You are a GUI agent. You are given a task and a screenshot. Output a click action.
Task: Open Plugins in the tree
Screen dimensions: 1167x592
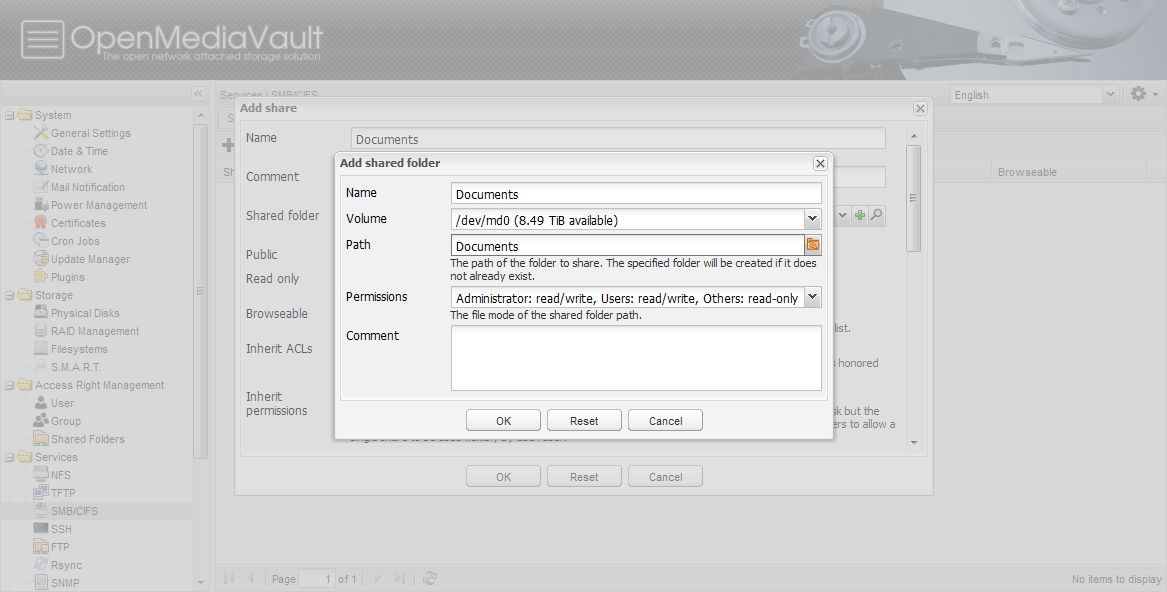[67, 277]
